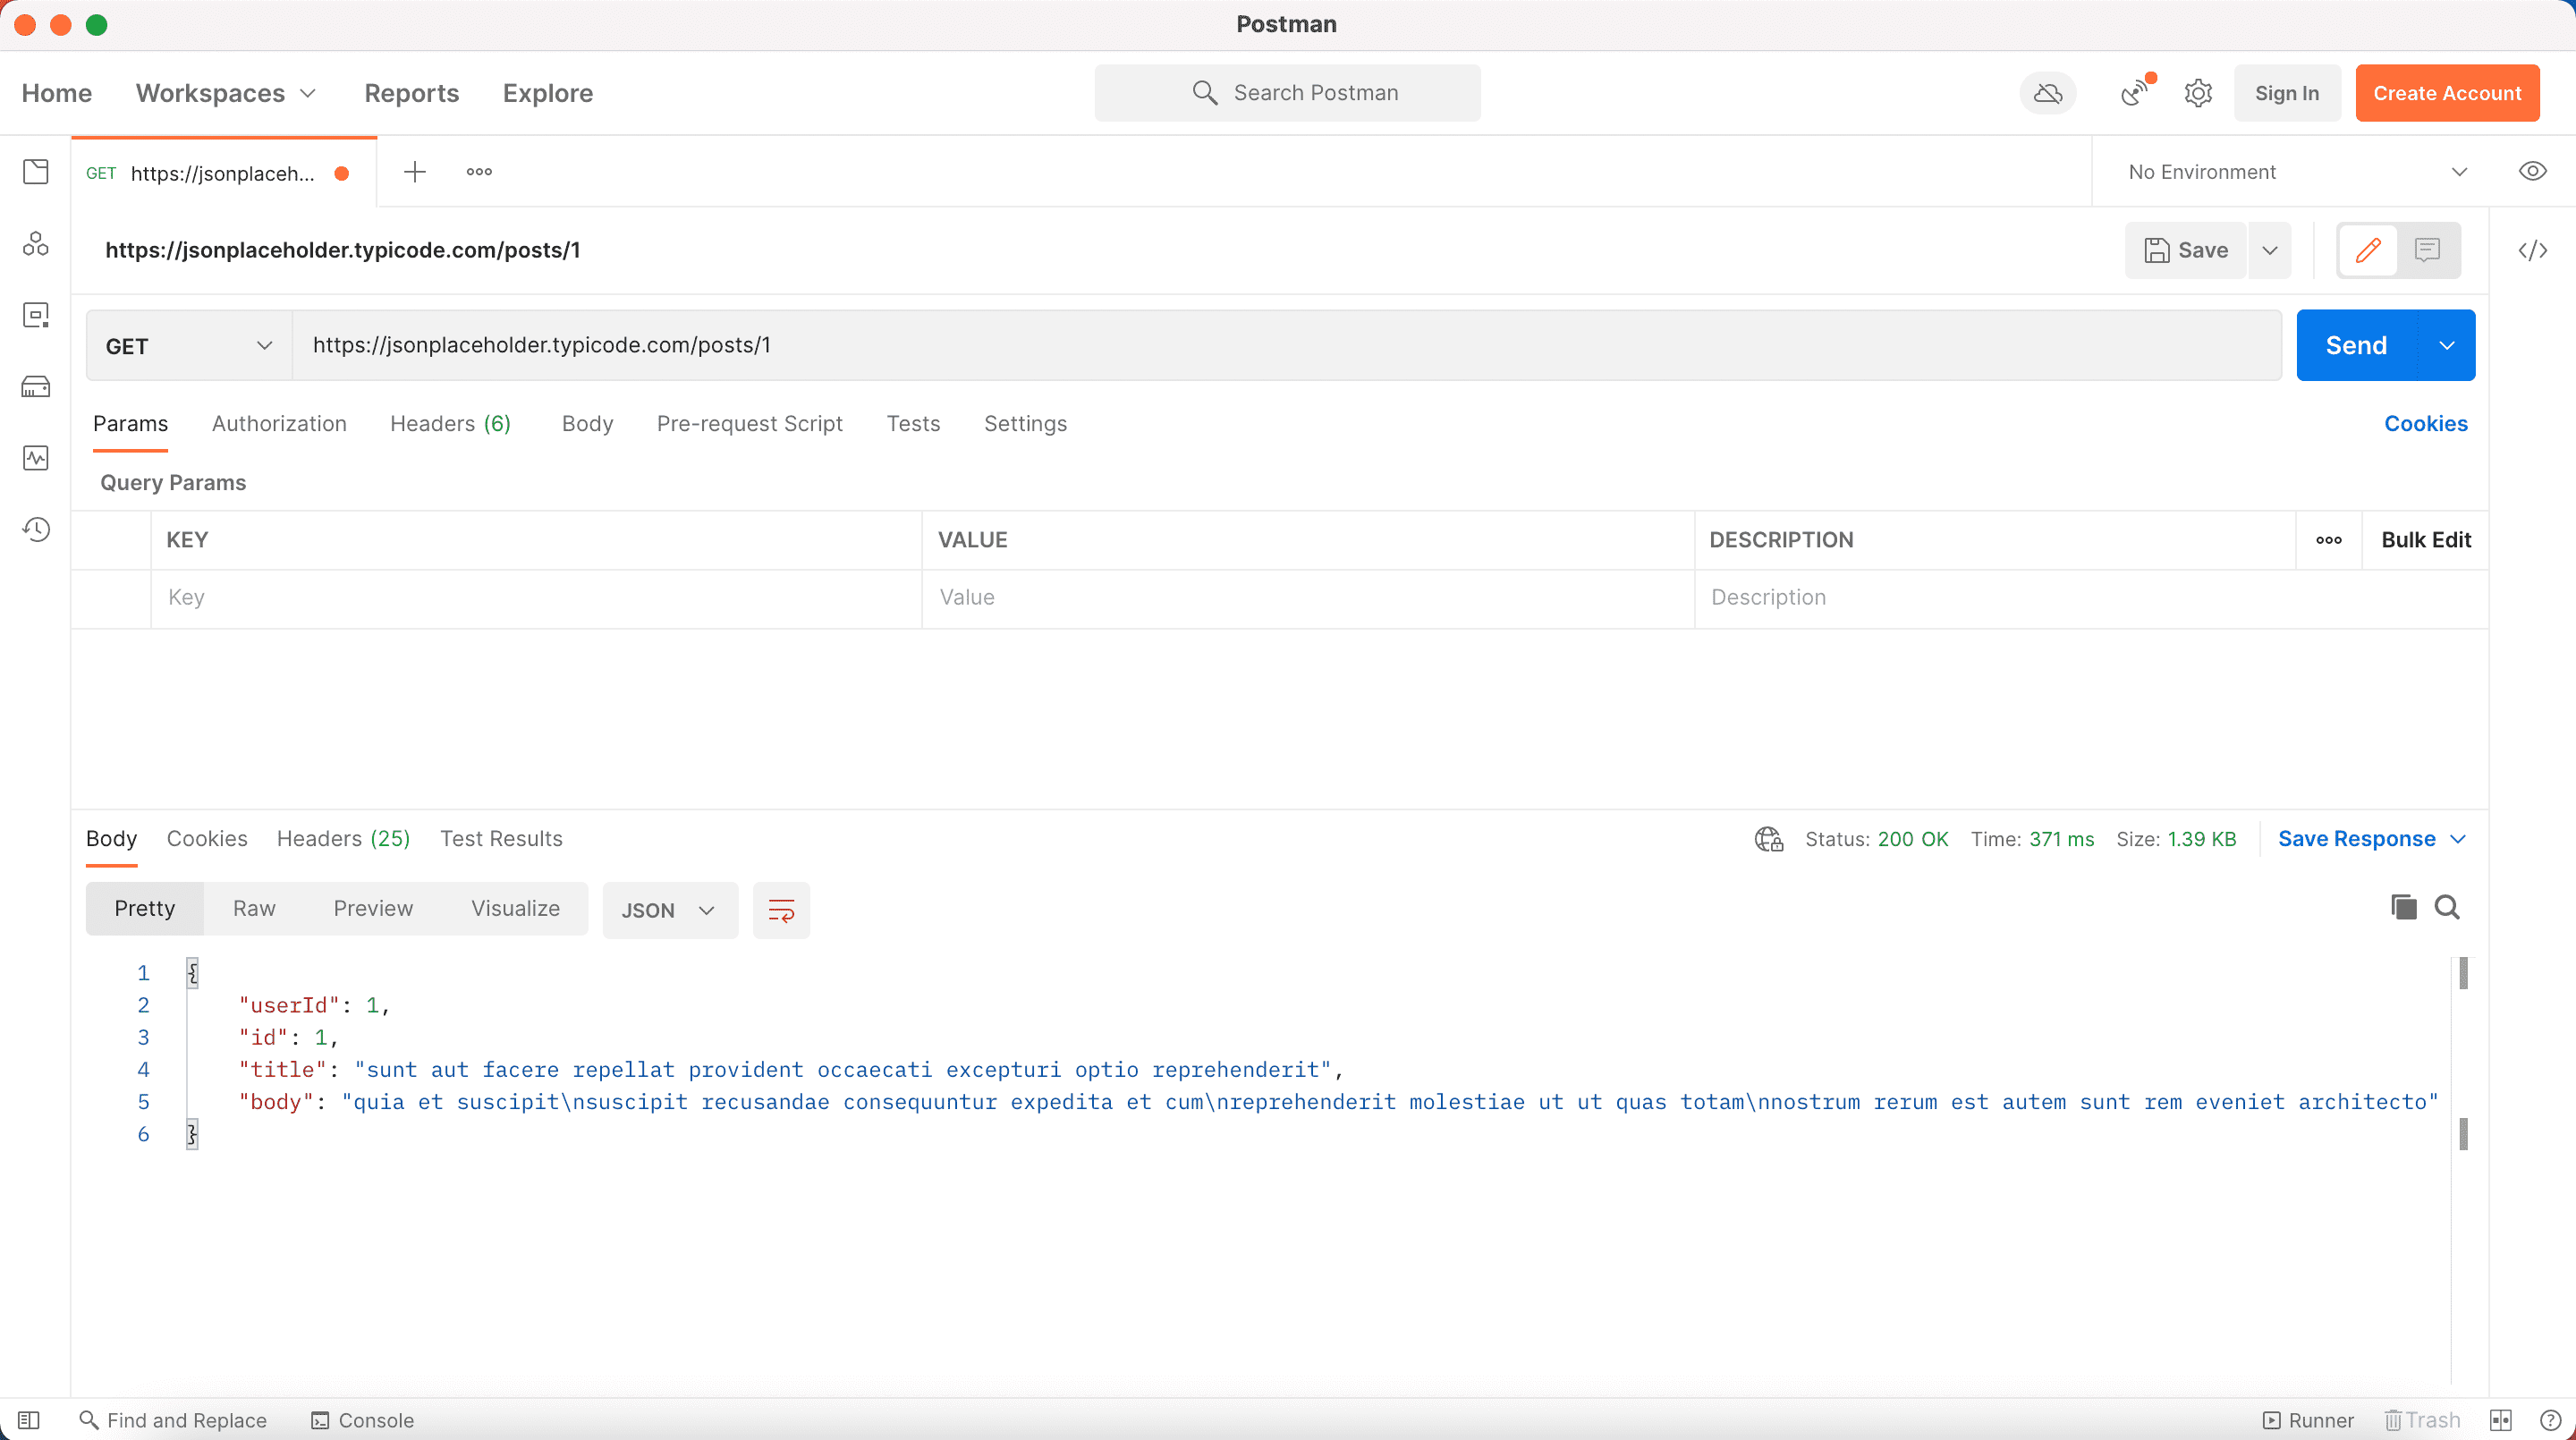Open the JSON format dropdown

(x=670, y=910)
